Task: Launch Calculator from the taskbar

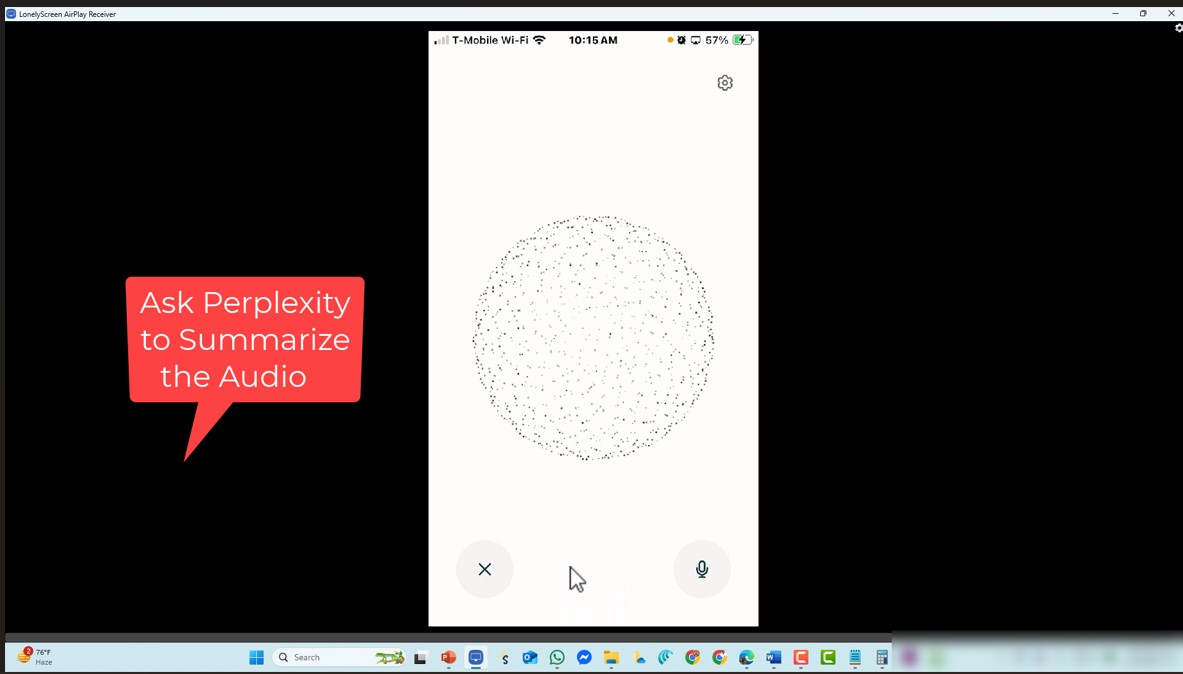Action: (881, 657)
